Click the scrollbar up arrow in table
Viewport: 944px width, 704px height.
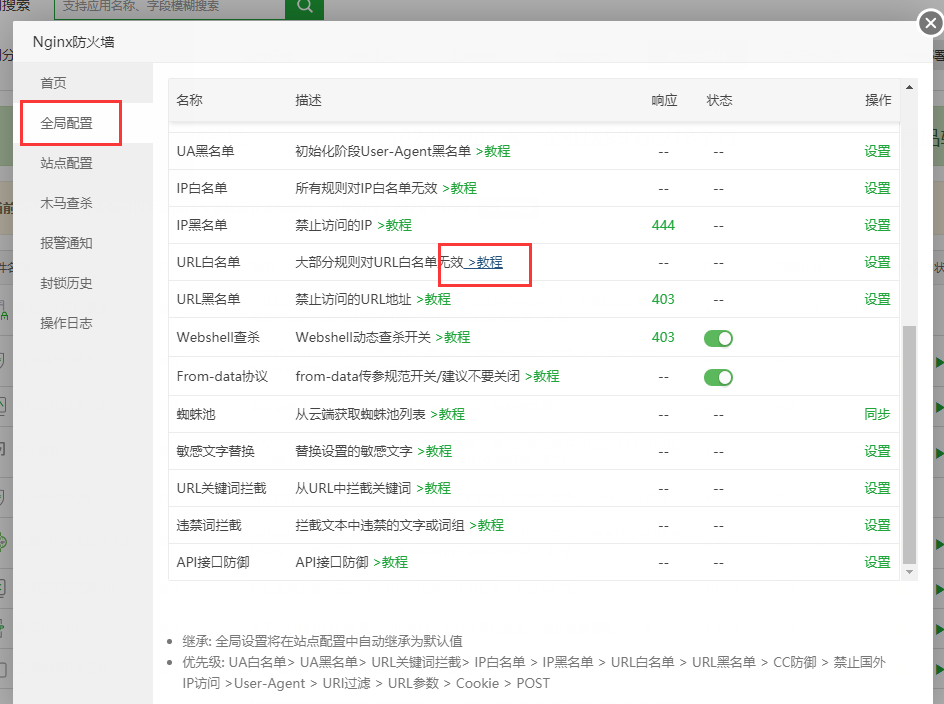click(x=910, y=87)
